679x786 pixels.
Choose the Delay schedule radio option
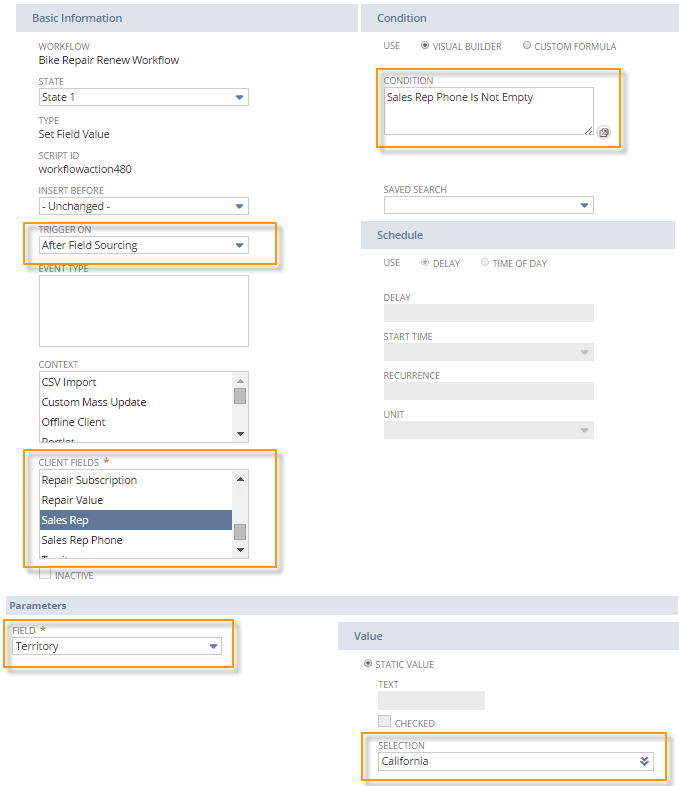[x=425, y=263]
